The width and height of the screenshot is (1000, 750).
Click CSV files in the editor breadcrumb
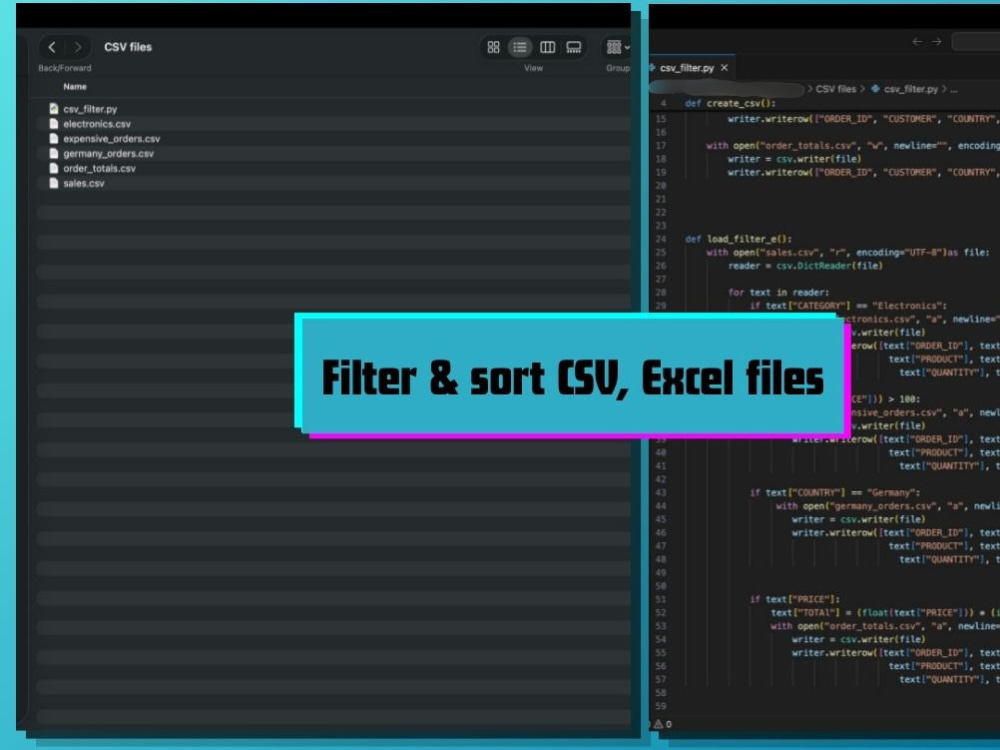tap(835, 89)
